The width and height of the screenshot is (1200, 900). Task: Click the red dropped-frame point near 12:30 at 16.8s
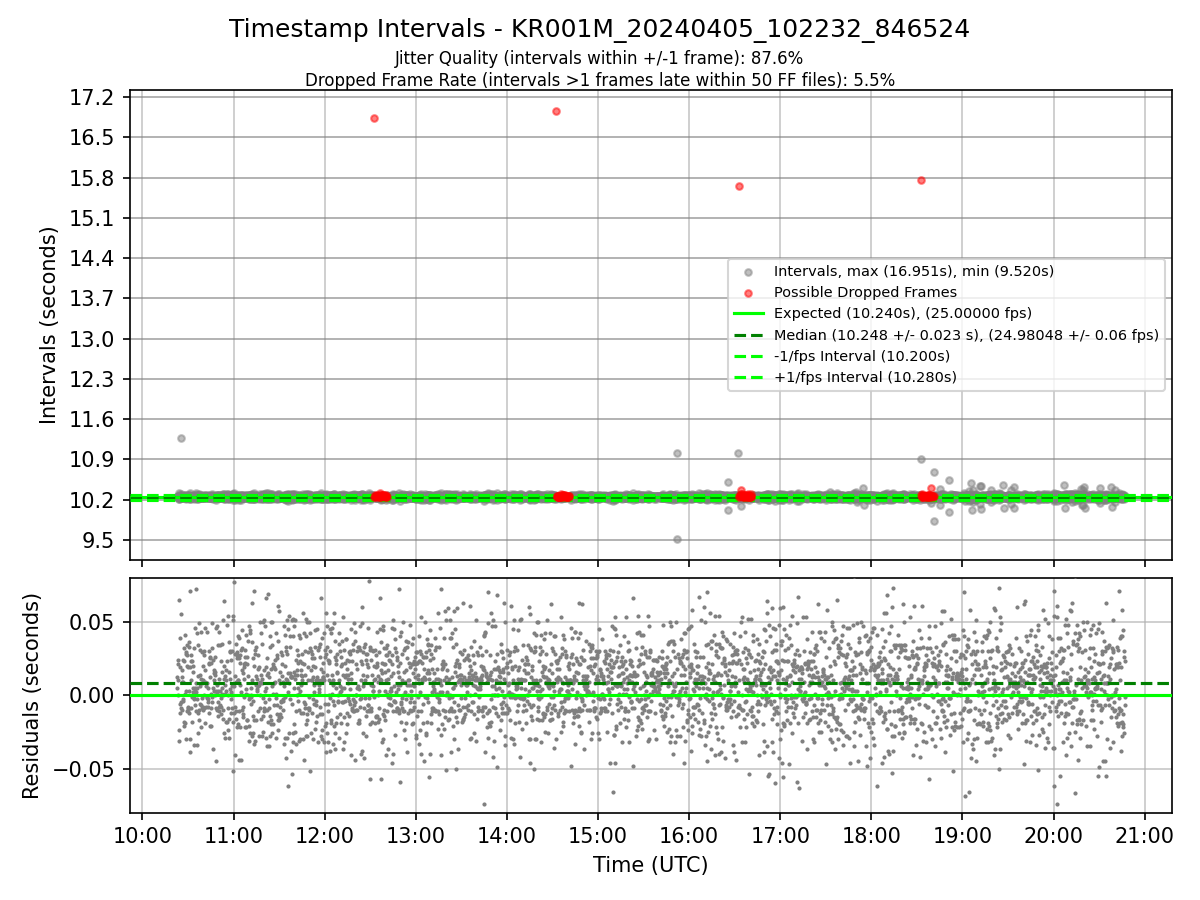(x=374, y=118)
